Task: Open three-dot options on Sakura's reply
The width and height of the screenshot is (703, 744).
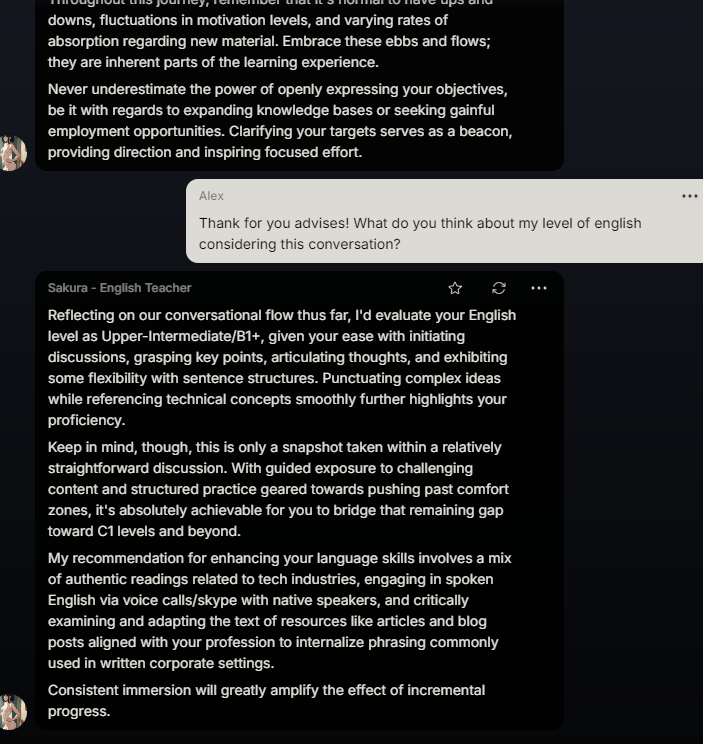Action: coord(539,288)
